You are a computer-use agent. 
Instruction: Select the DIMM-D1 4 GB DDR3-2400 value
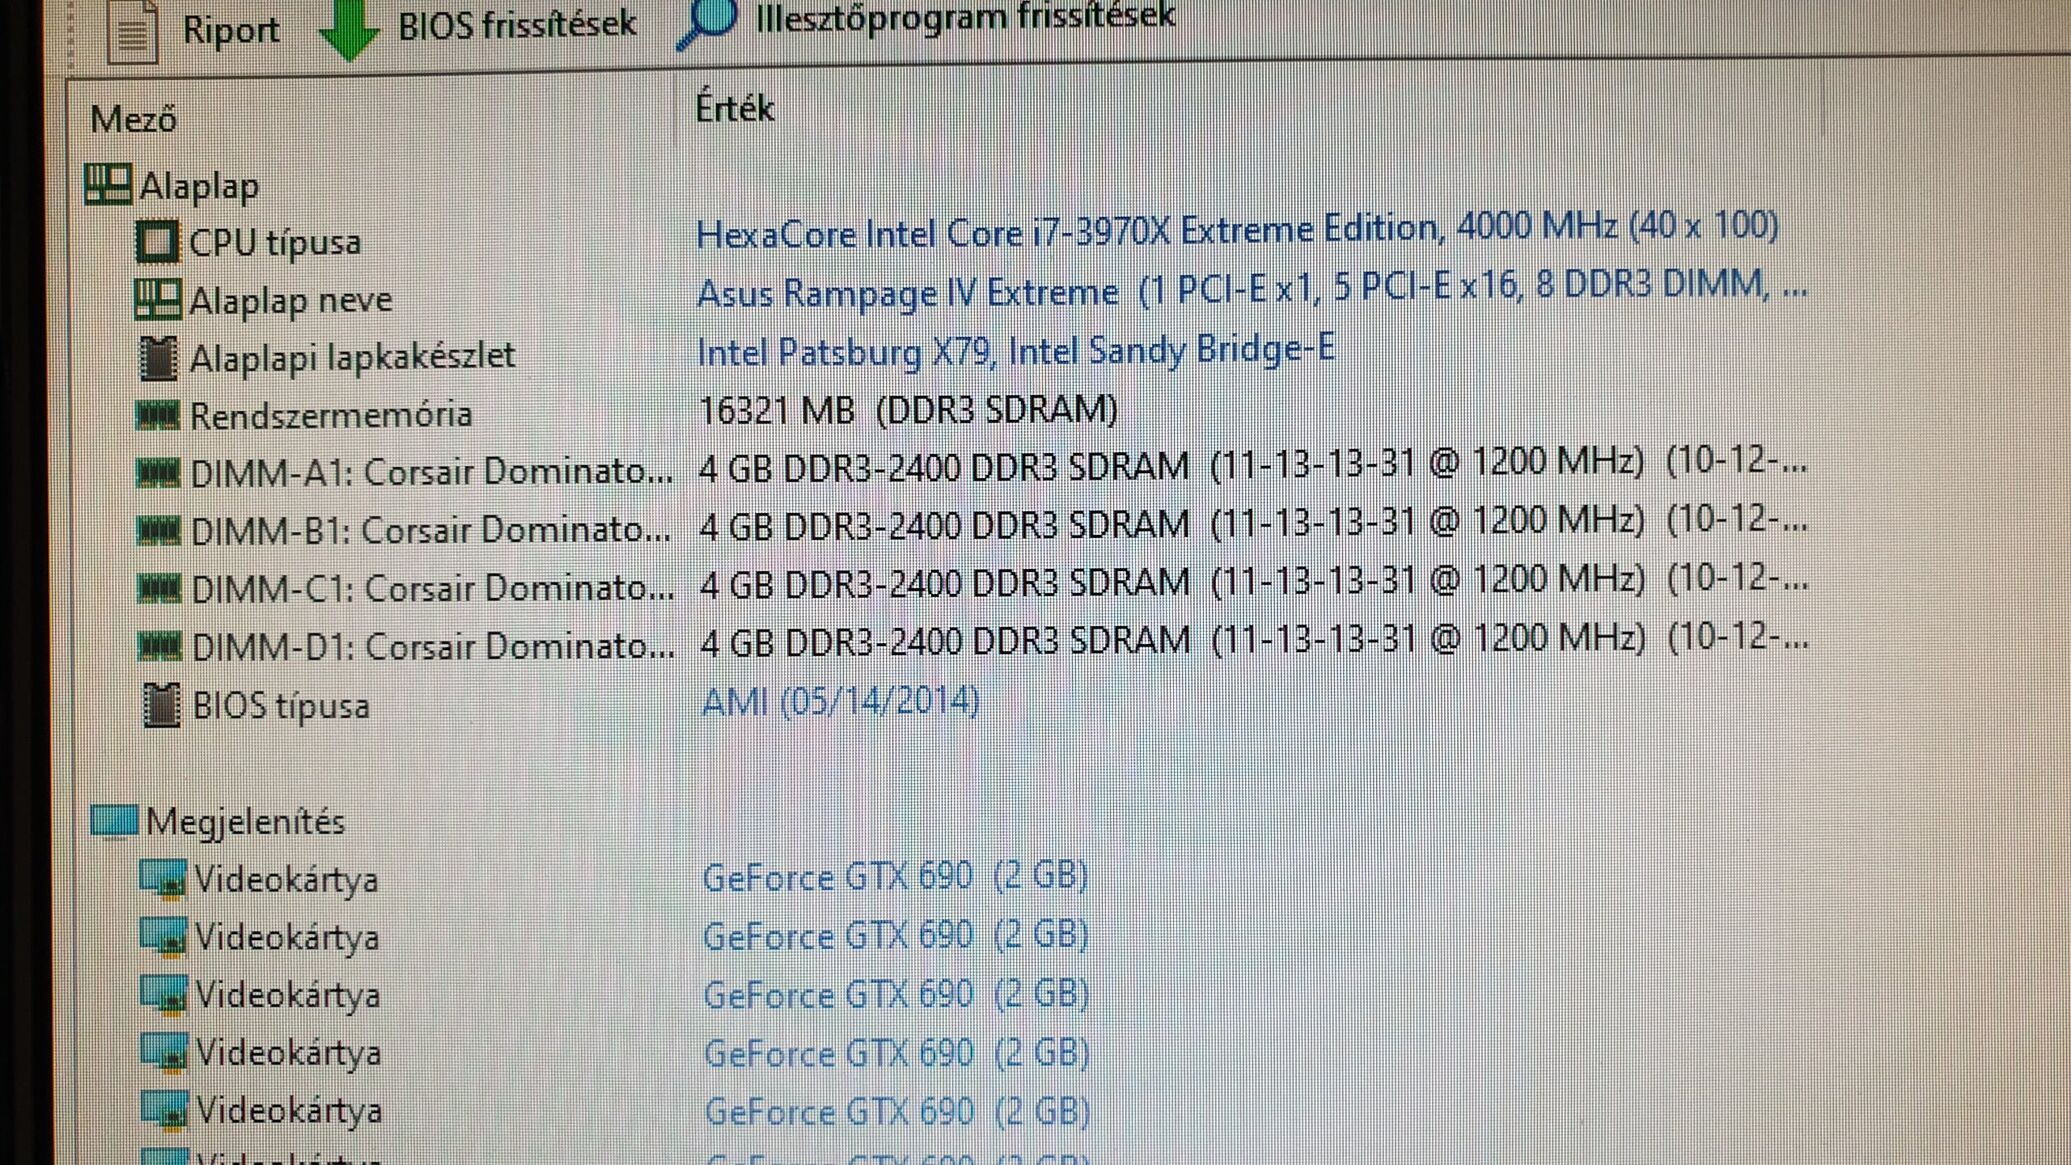pyautogui.click(x=1254, y=639)
